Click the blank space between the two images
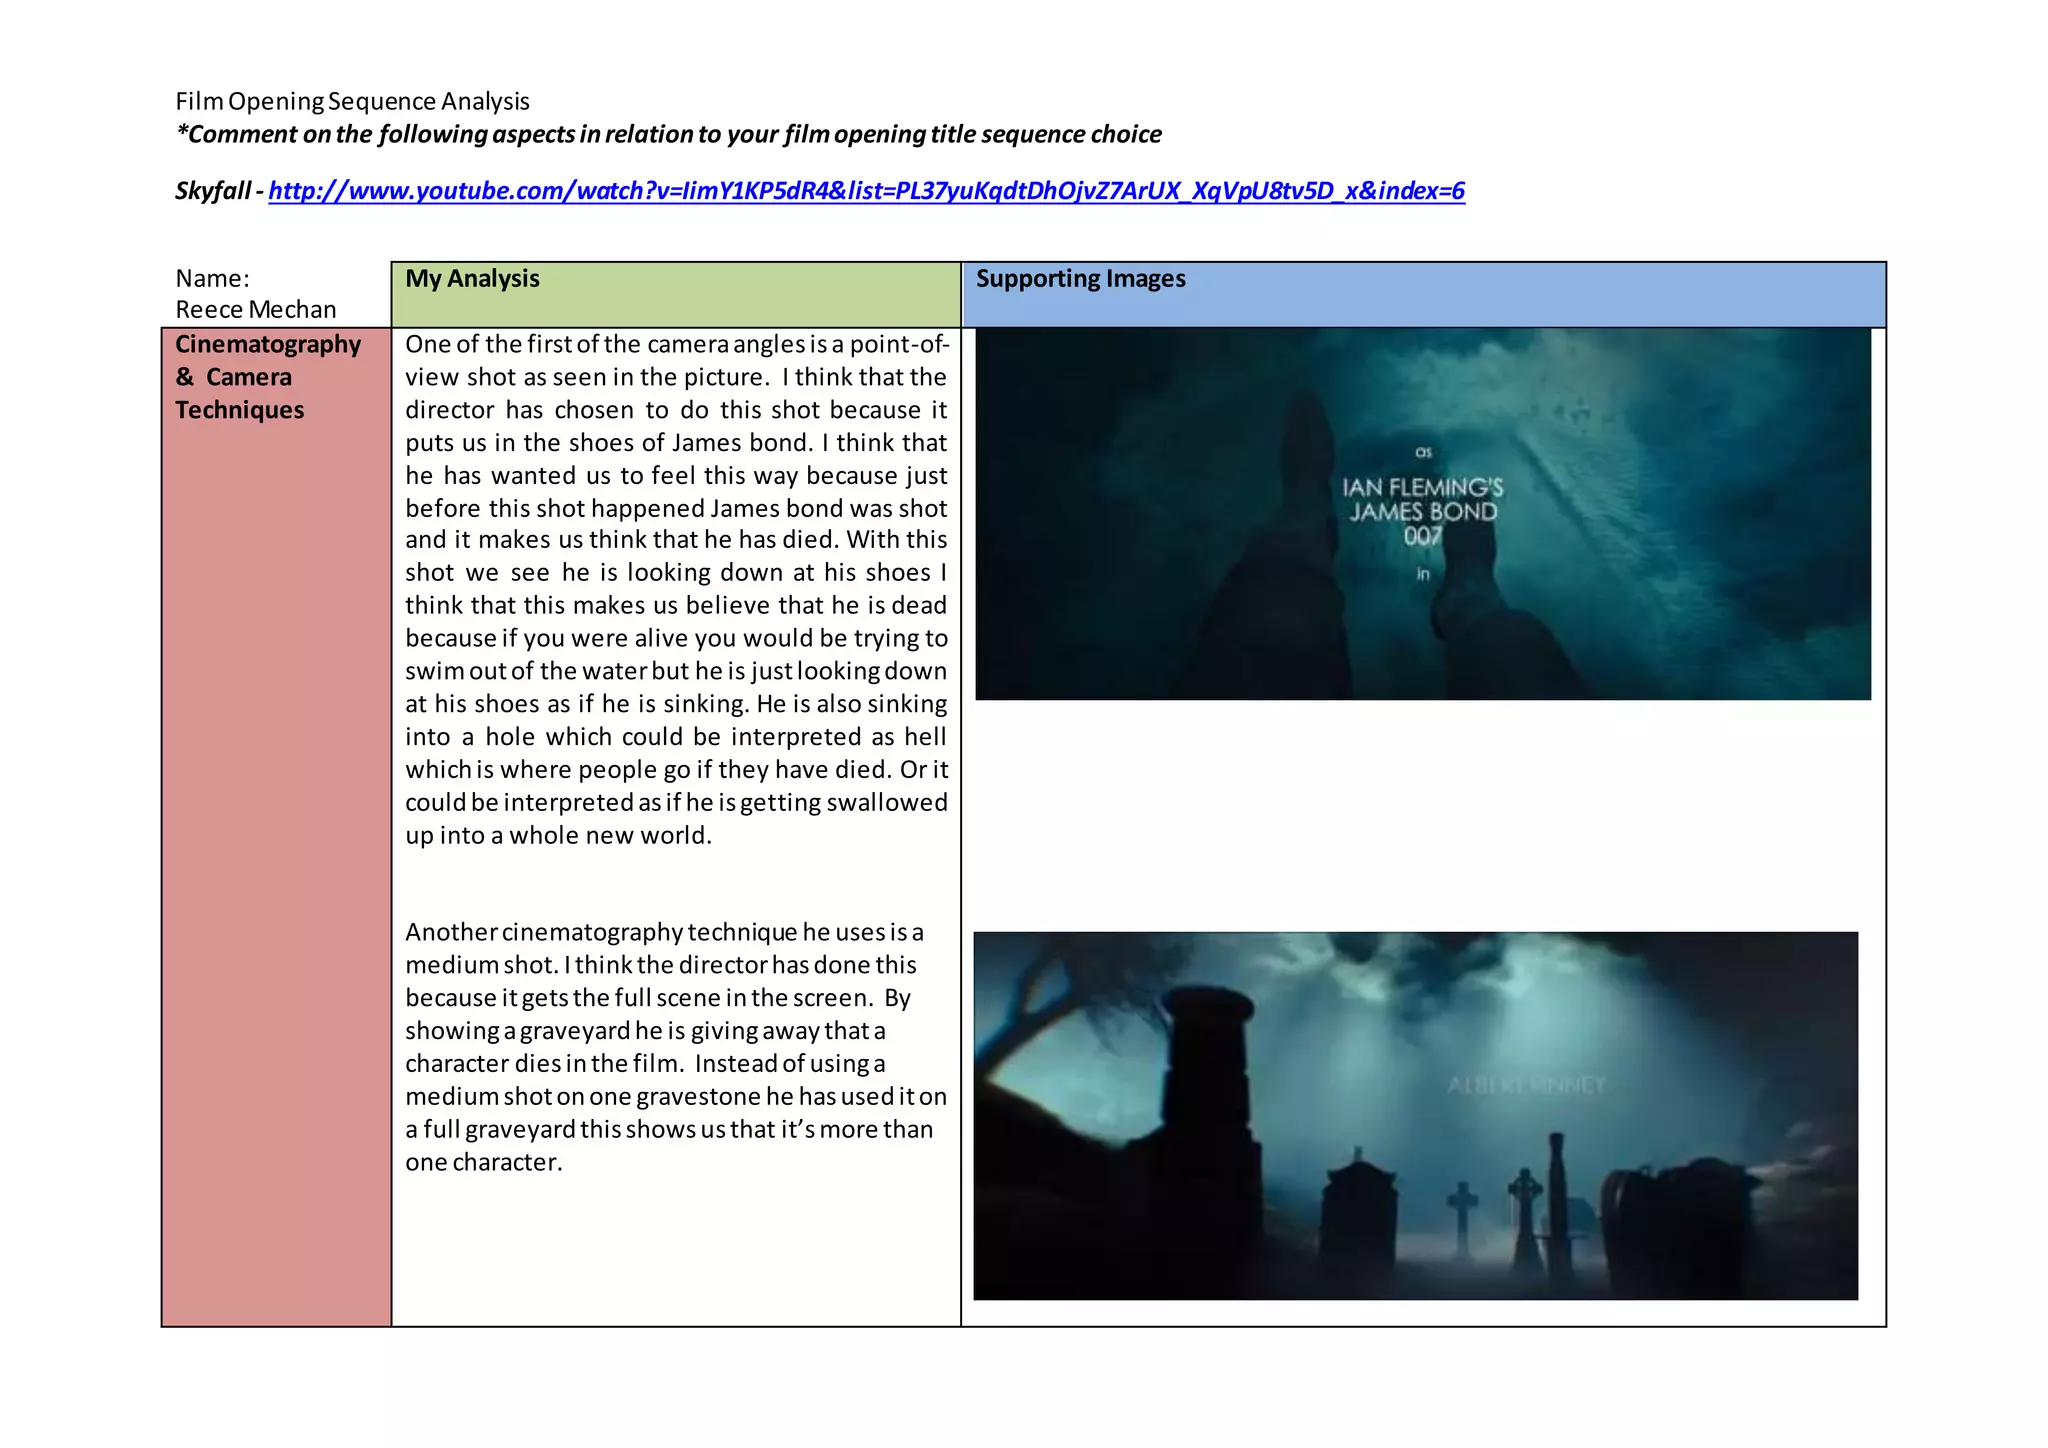Viewport: 2048px width, 1448px height. [x=1422, y=815]
